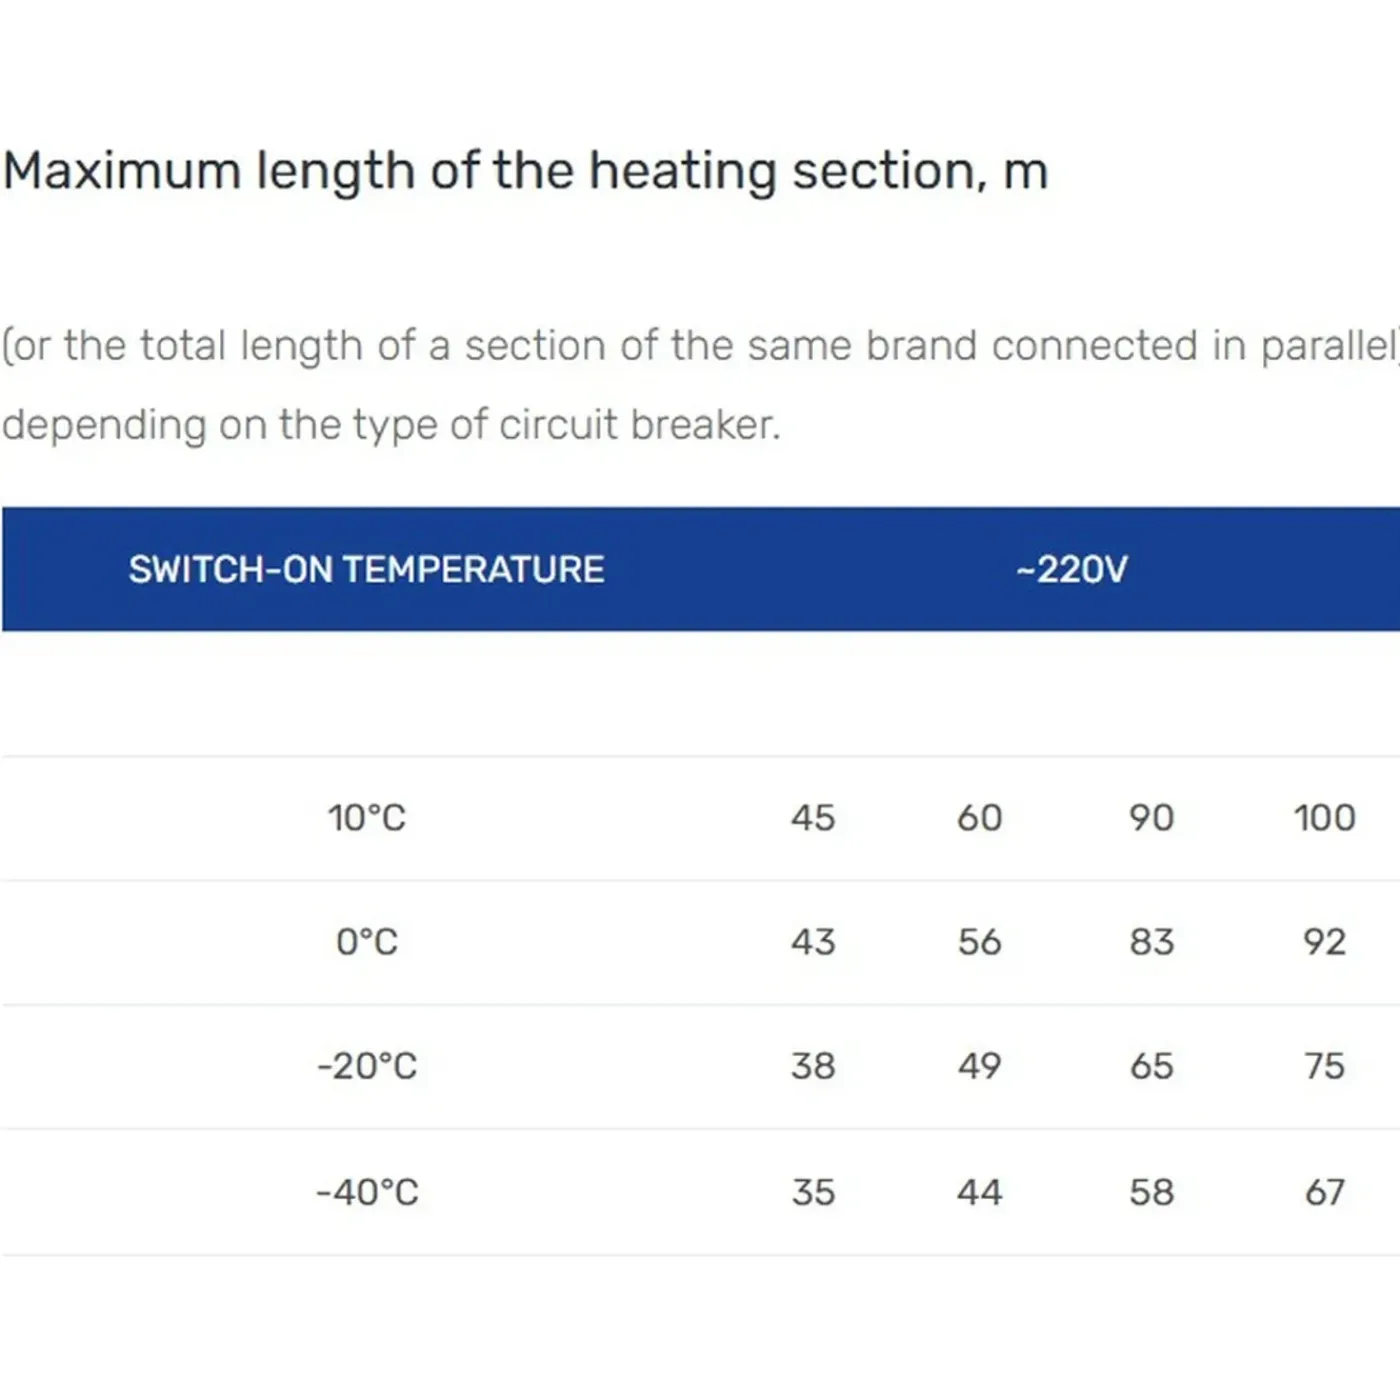Select the -20°C row label
The image size is (1400, 1400).
click(x=366, y=1066)
